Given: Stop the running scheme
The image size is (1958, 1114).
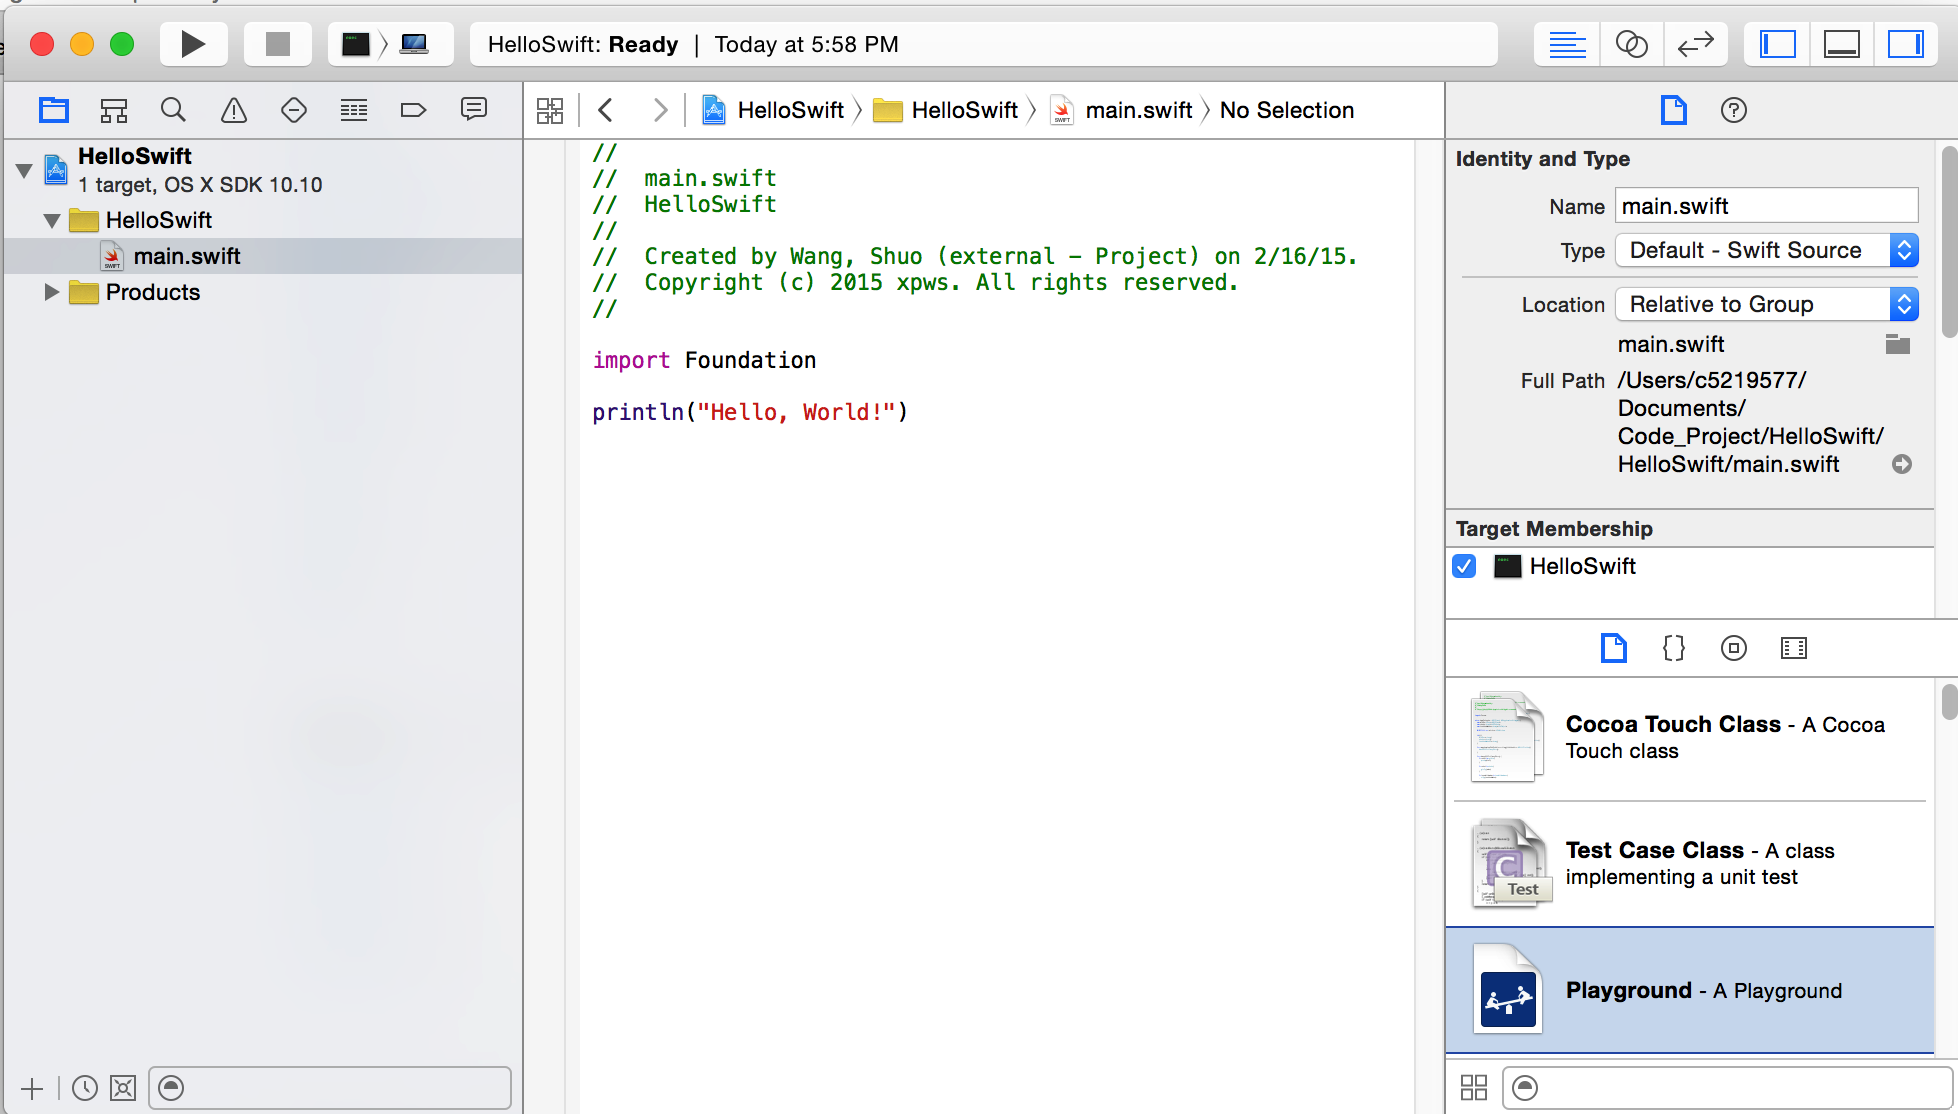Looking at the screenshot, I should coord(277,44).
